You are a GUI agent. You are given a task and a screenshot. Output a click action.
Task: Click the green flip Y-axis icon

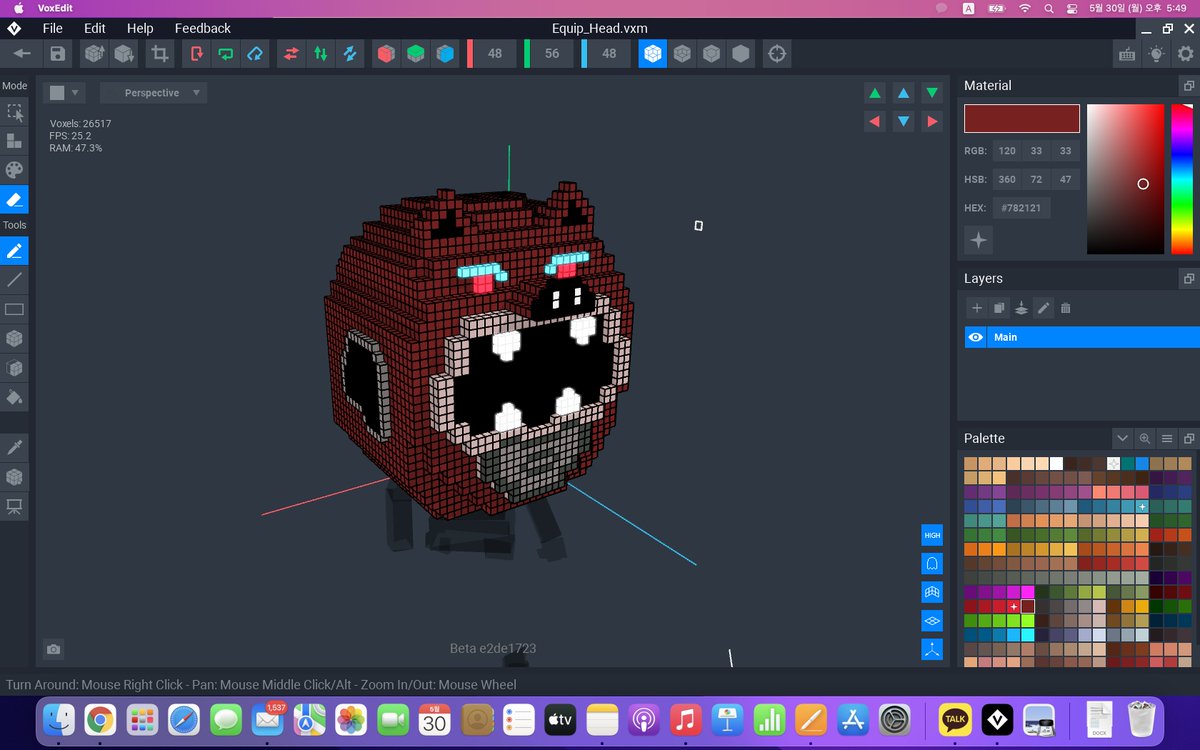226,53
